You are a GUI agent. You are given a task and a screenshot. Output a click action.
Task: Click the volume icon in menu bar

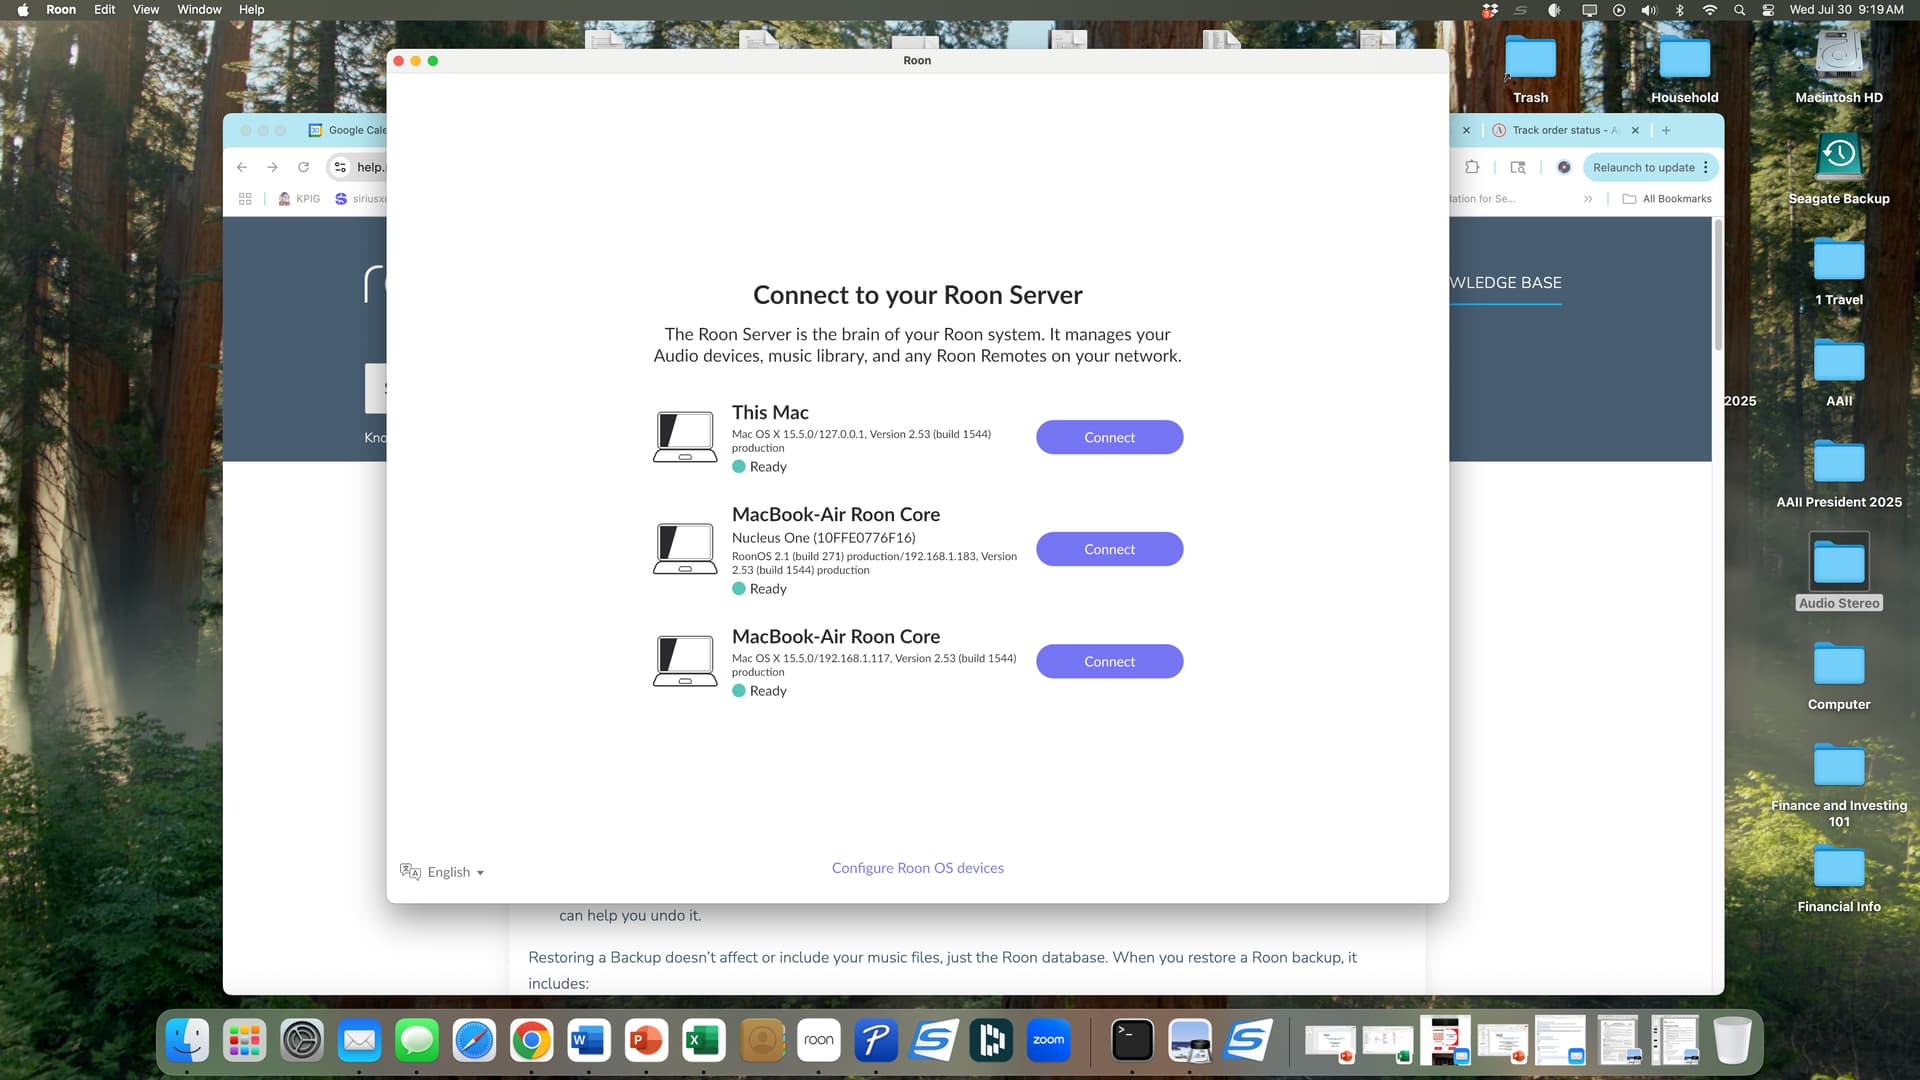coord(1649,9)
